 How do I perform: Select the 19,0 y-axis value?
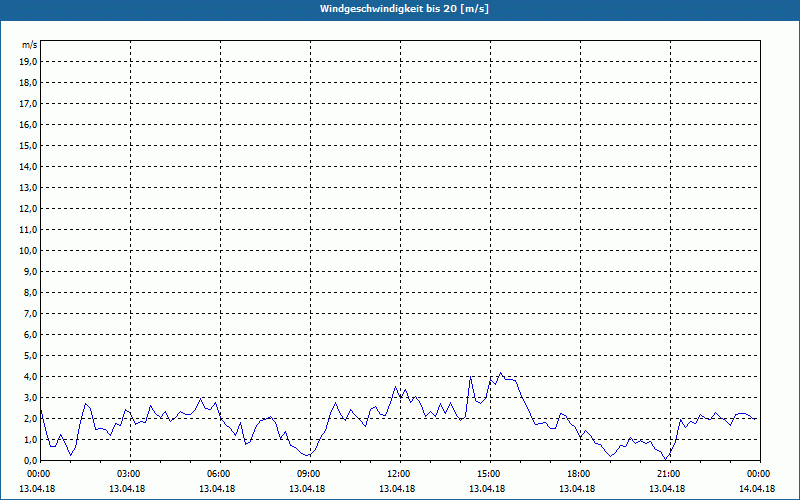28,62
